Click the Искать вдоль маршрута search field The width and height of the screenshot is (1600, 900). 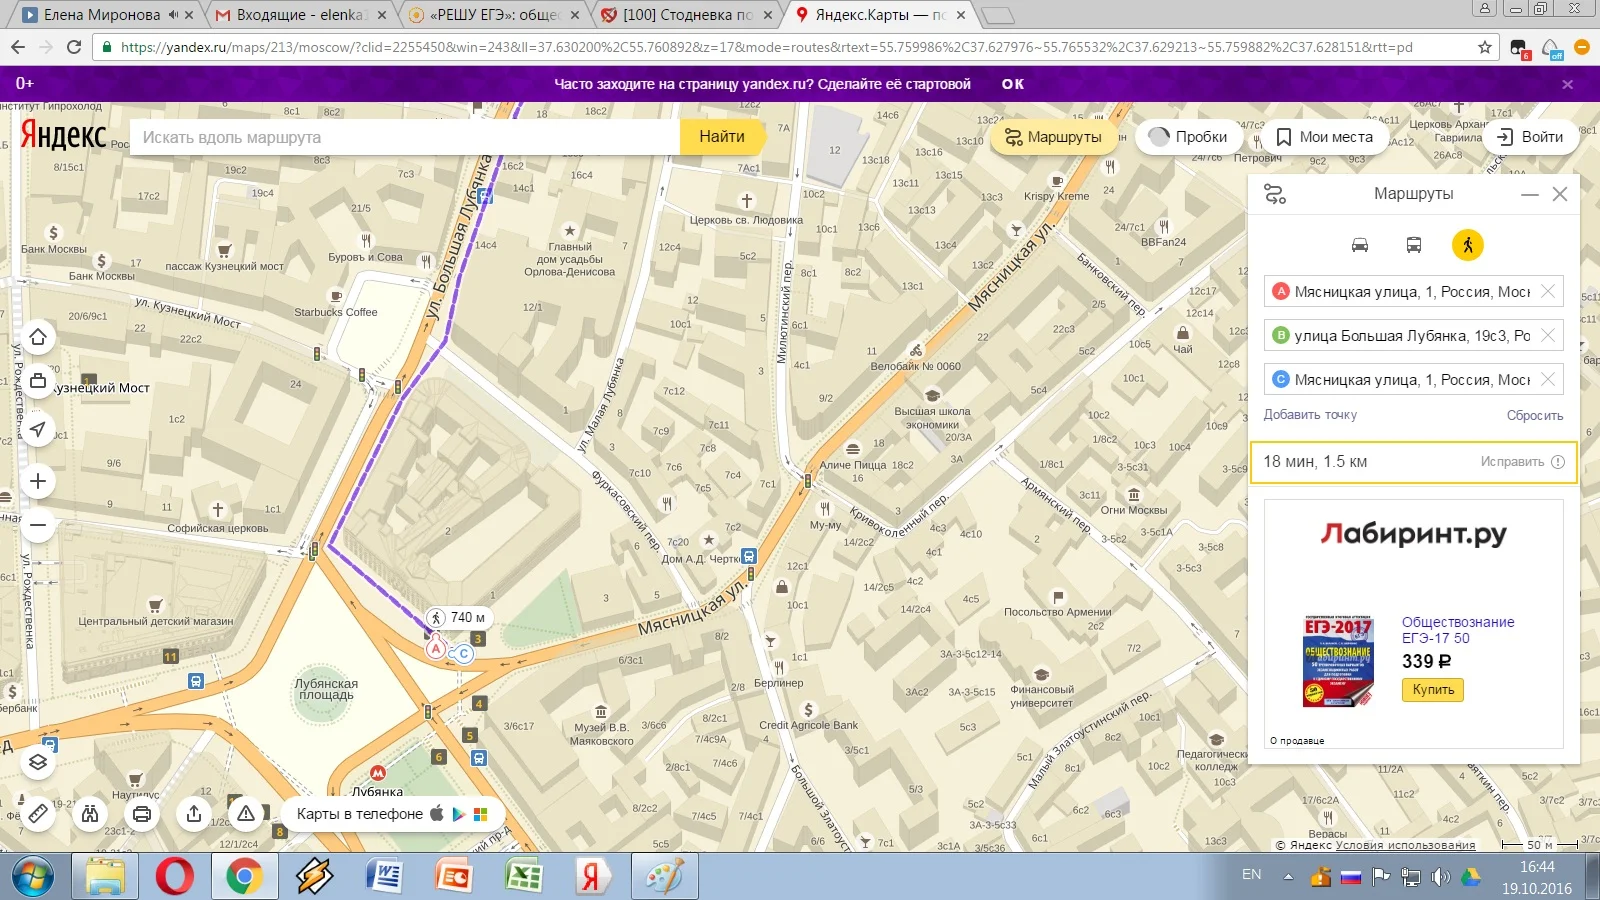coord(405,137)
